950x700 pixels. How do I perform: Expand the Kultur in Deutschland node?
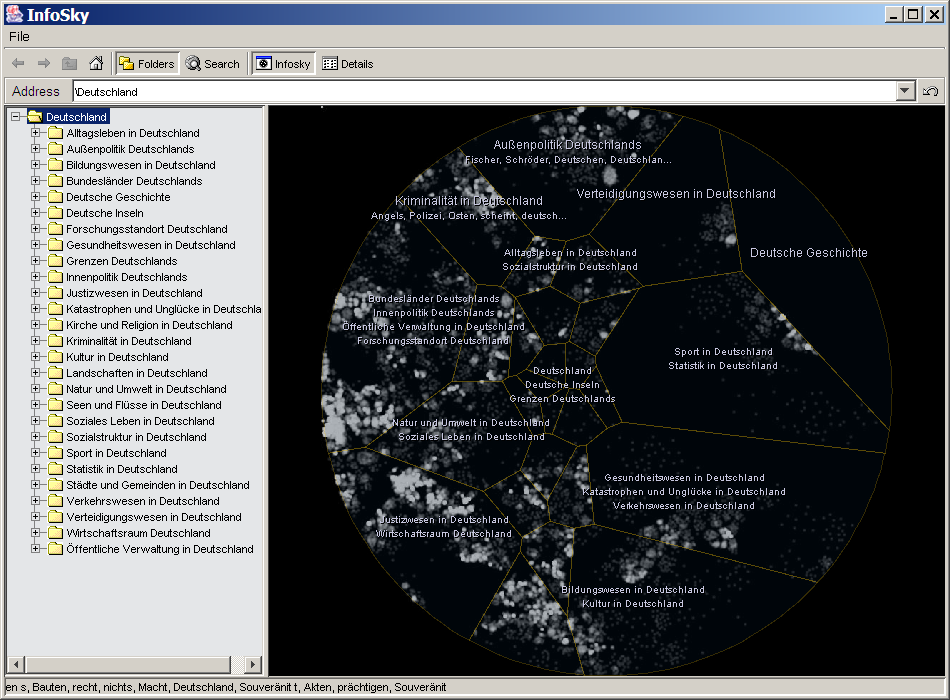[x=36, y=357]
